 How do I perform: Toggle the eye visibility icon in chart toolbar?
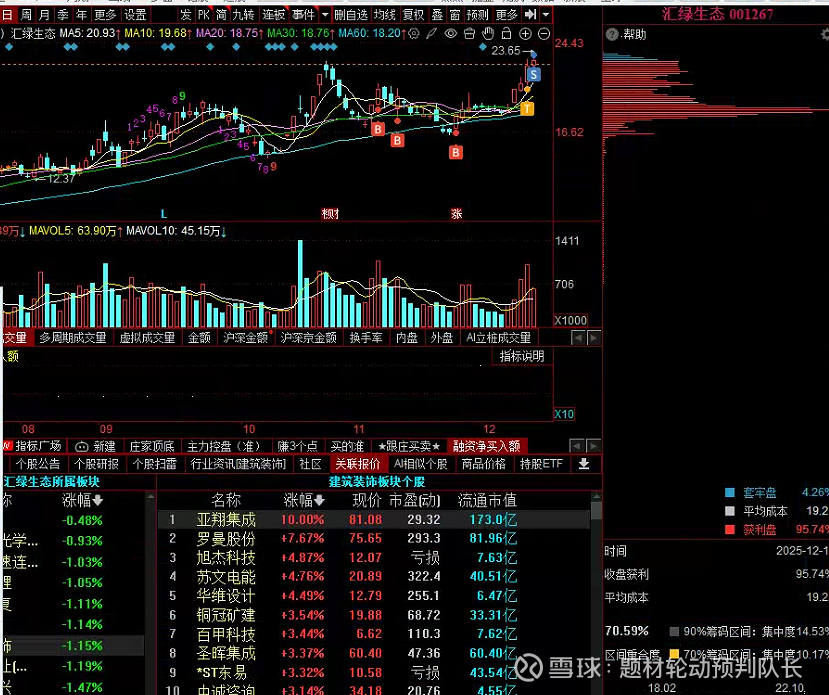[x=450, y=34]
